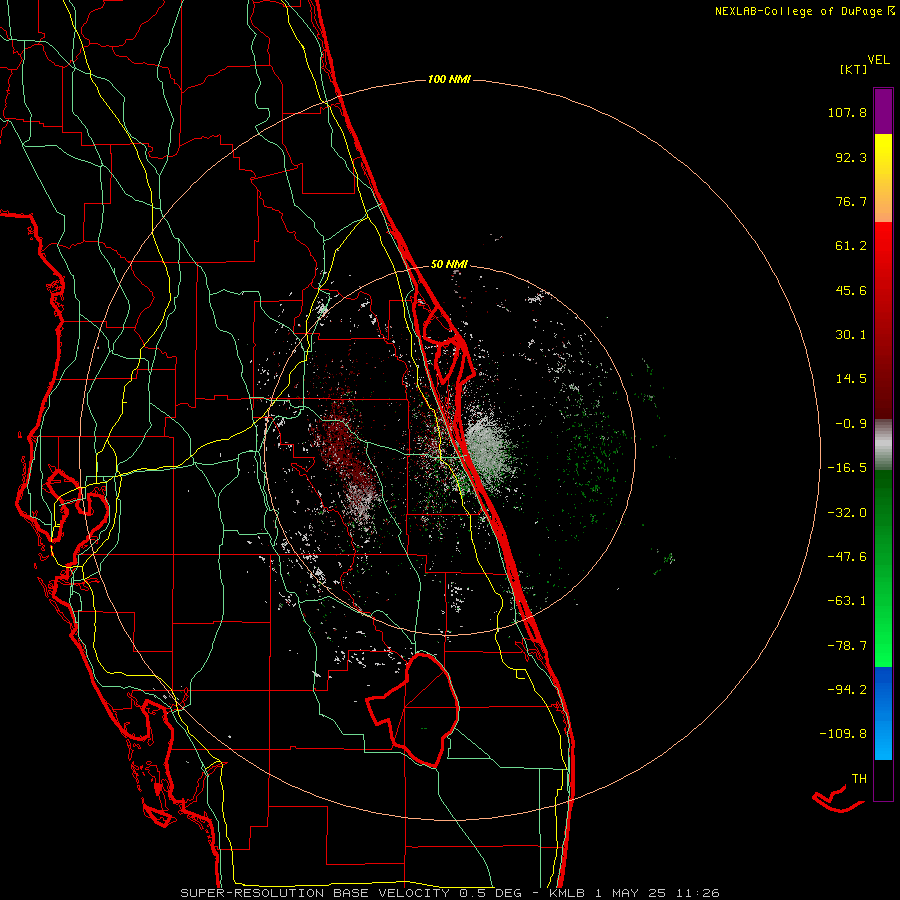The width and height of the screenshot is (900, 900).
Task: Click the blue segment of velocity color bar
Action: pos(883,713)
